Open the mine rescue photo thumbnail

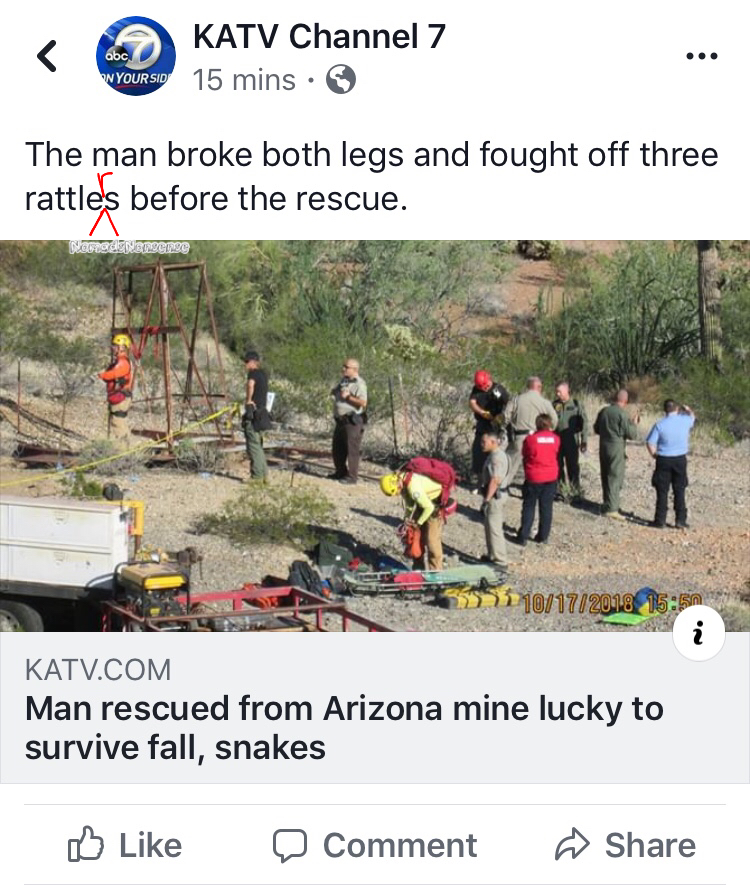(x=375, y=436)
